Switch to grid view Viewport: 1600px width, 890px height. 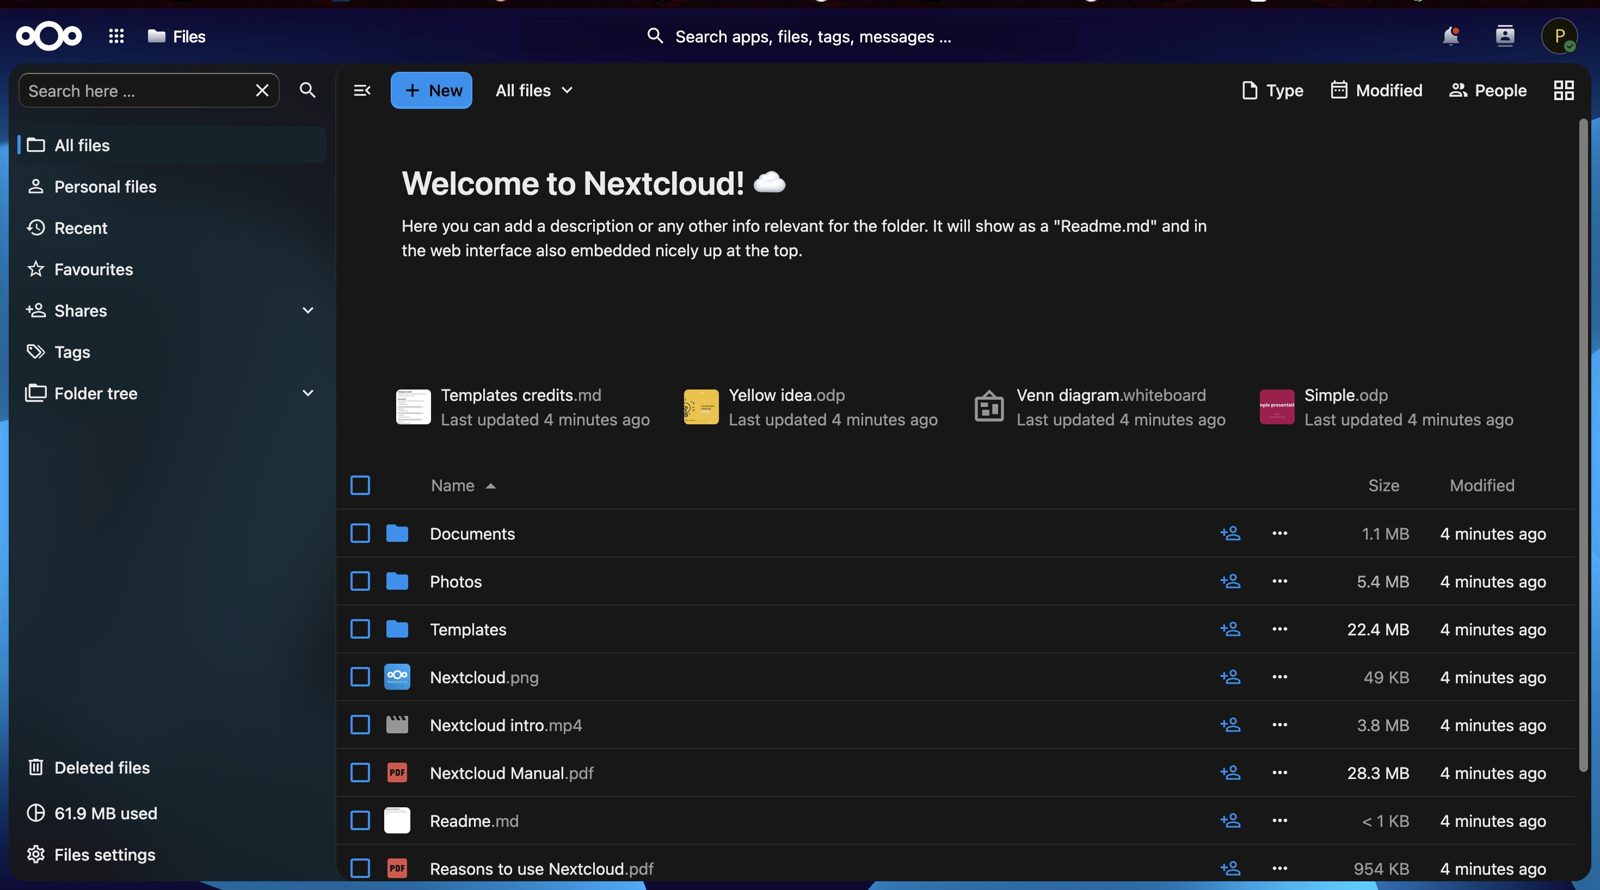tap(1564, 90)
